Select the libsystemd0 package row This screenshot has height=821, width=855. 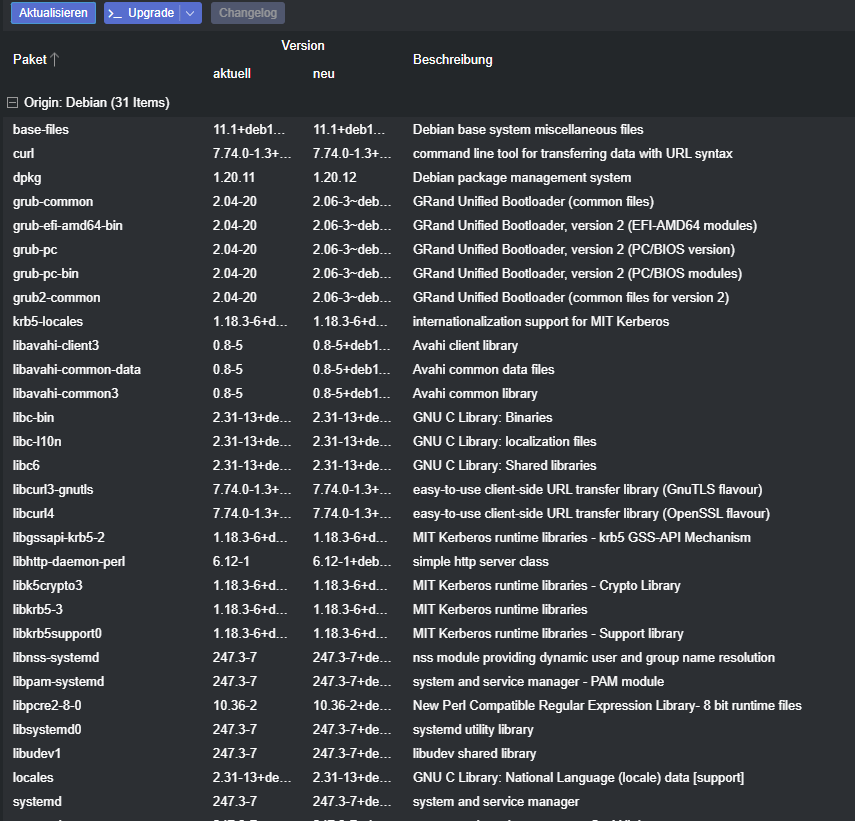click(x=429, y=729)
